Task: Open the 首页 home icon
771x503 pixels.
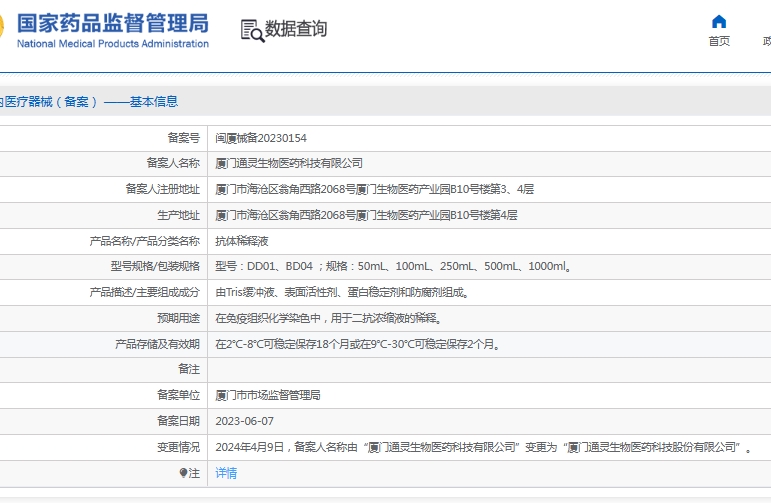Action: click(719, 22)
